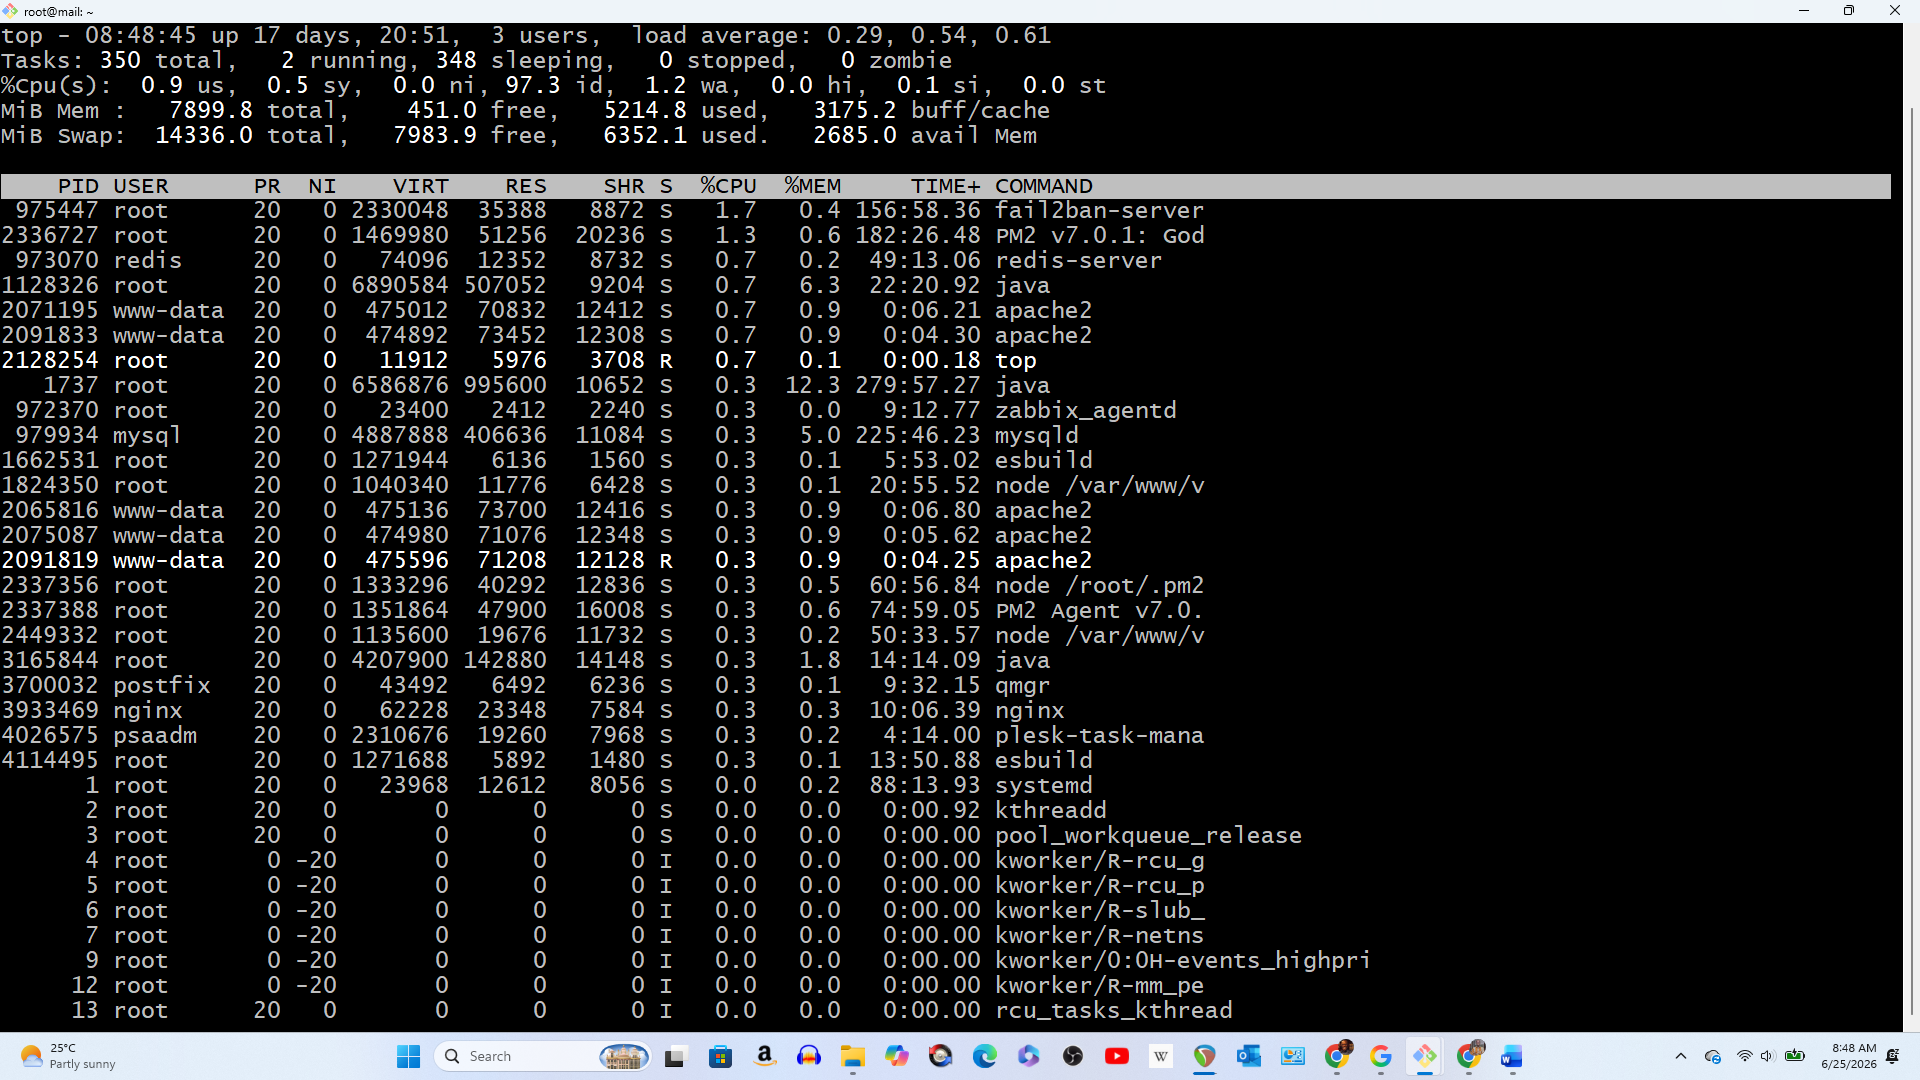This screenshot has height=1080, width=1920.
Task: Open the battery status tray icon
Action: tap(1795, 1056)
